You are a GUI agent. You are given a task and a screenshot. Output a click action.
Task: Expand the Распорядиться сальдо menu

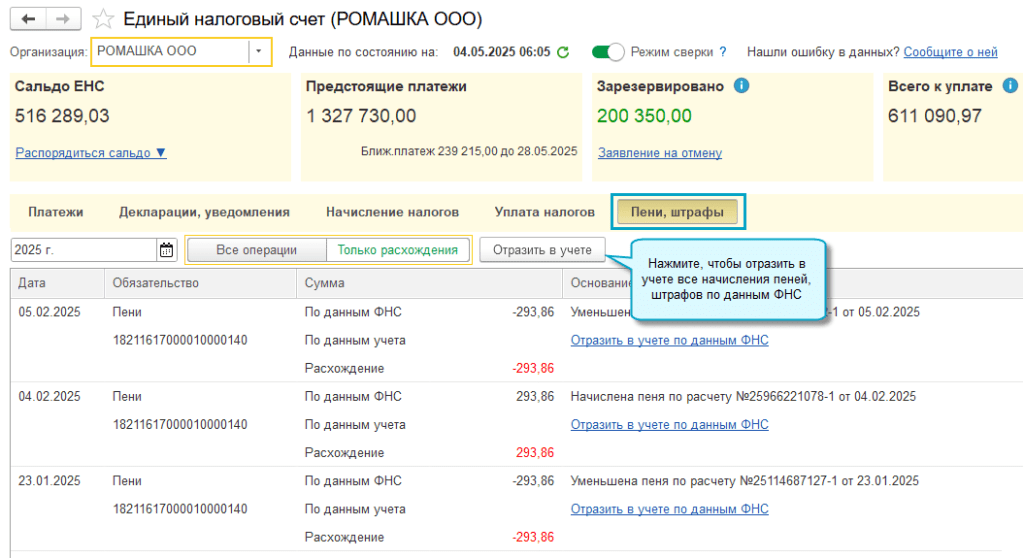(x=91, y=153)
